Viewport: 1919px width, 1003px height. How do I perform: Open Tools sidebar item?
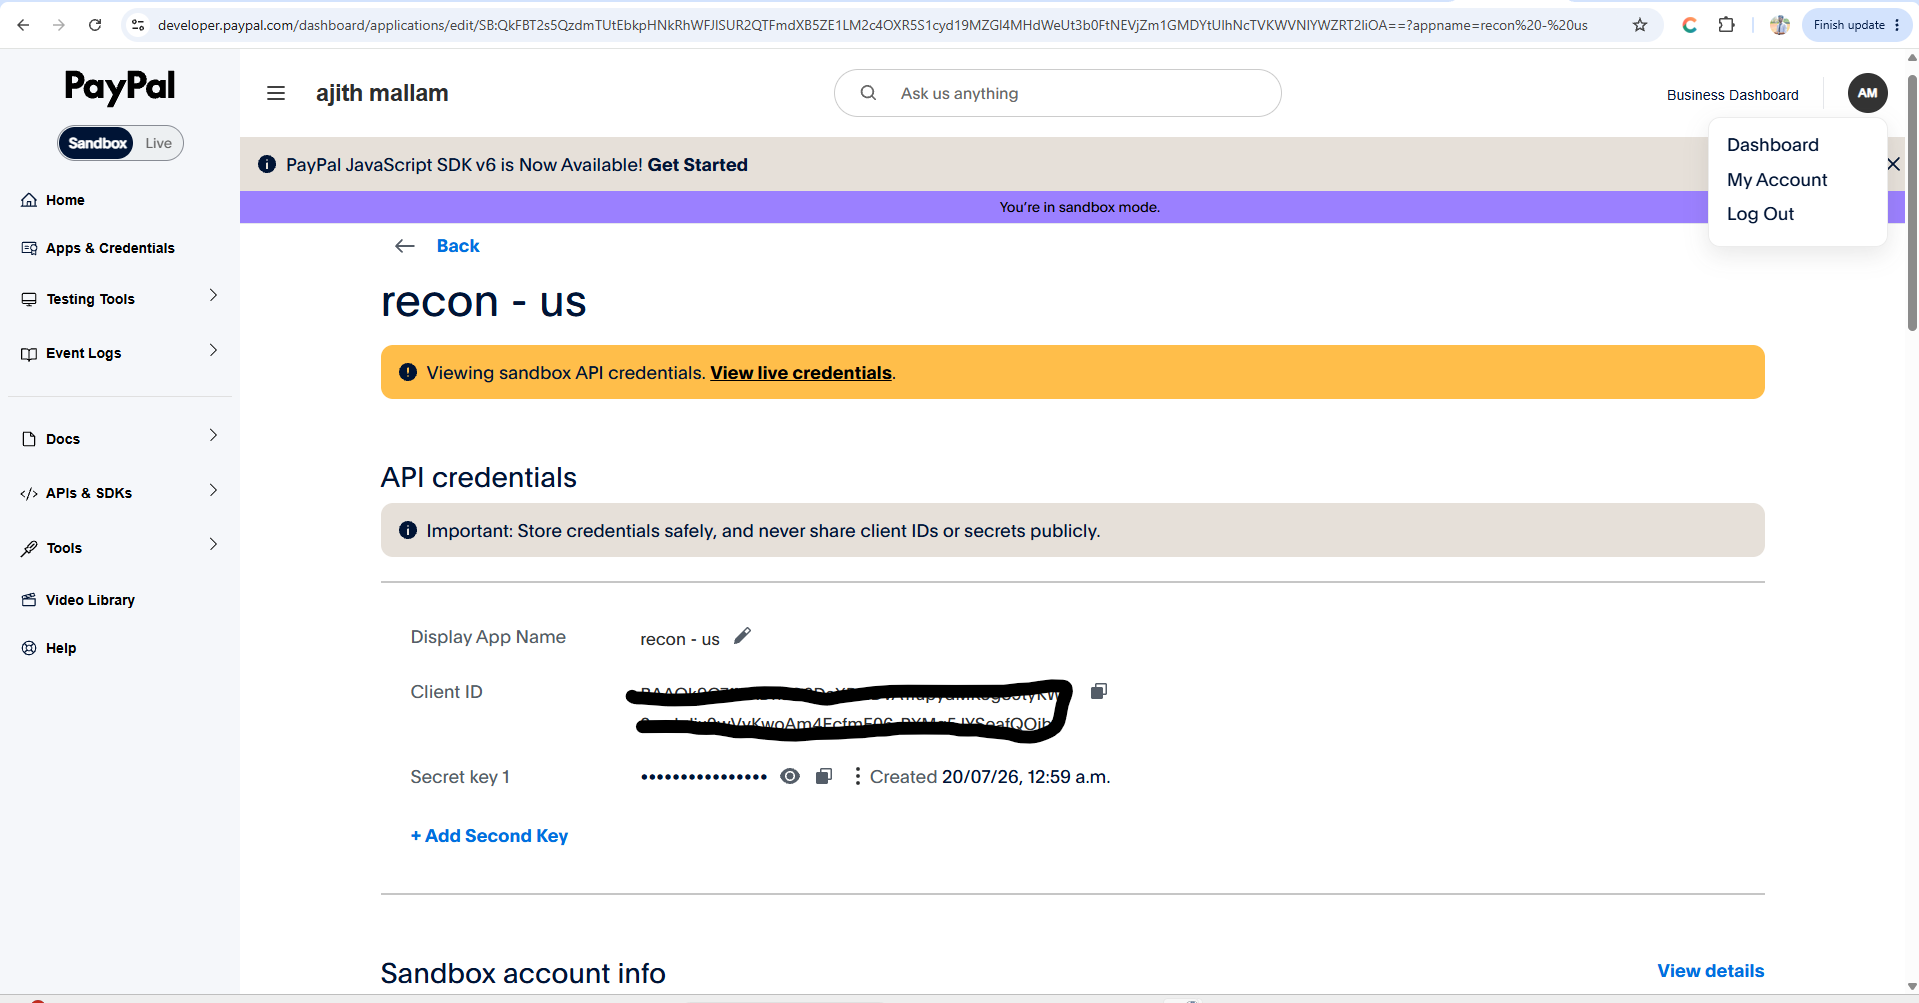[64, 548]
